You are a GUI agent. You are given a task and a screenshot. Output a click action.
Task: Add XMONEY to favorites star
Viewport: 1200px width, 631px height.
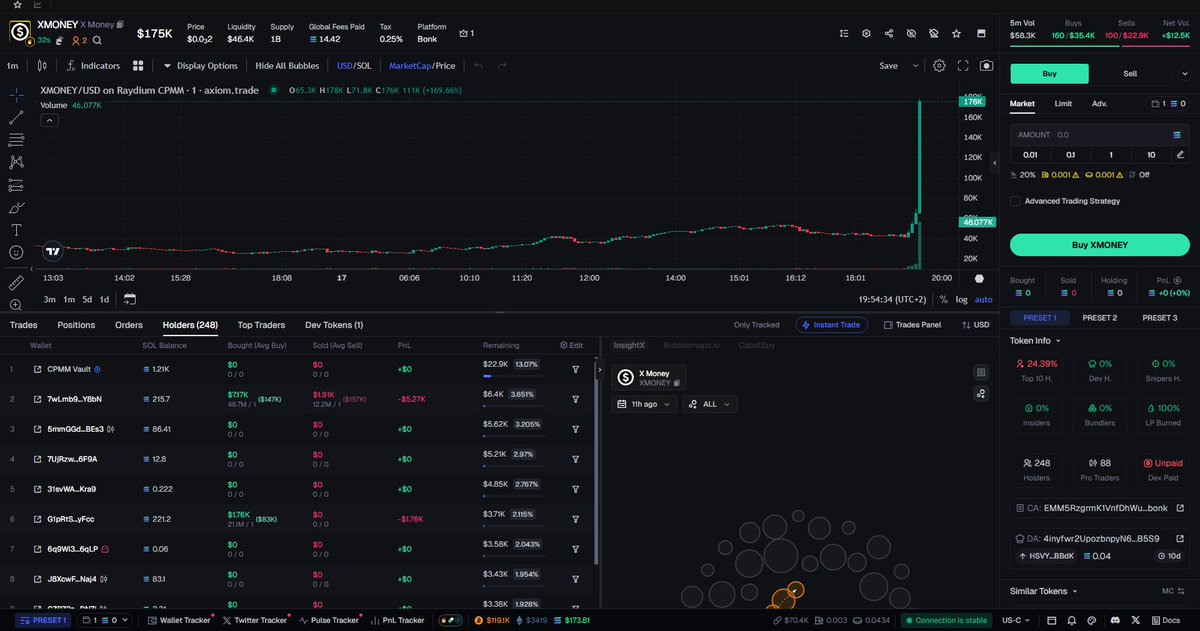[x=956, y=33]
